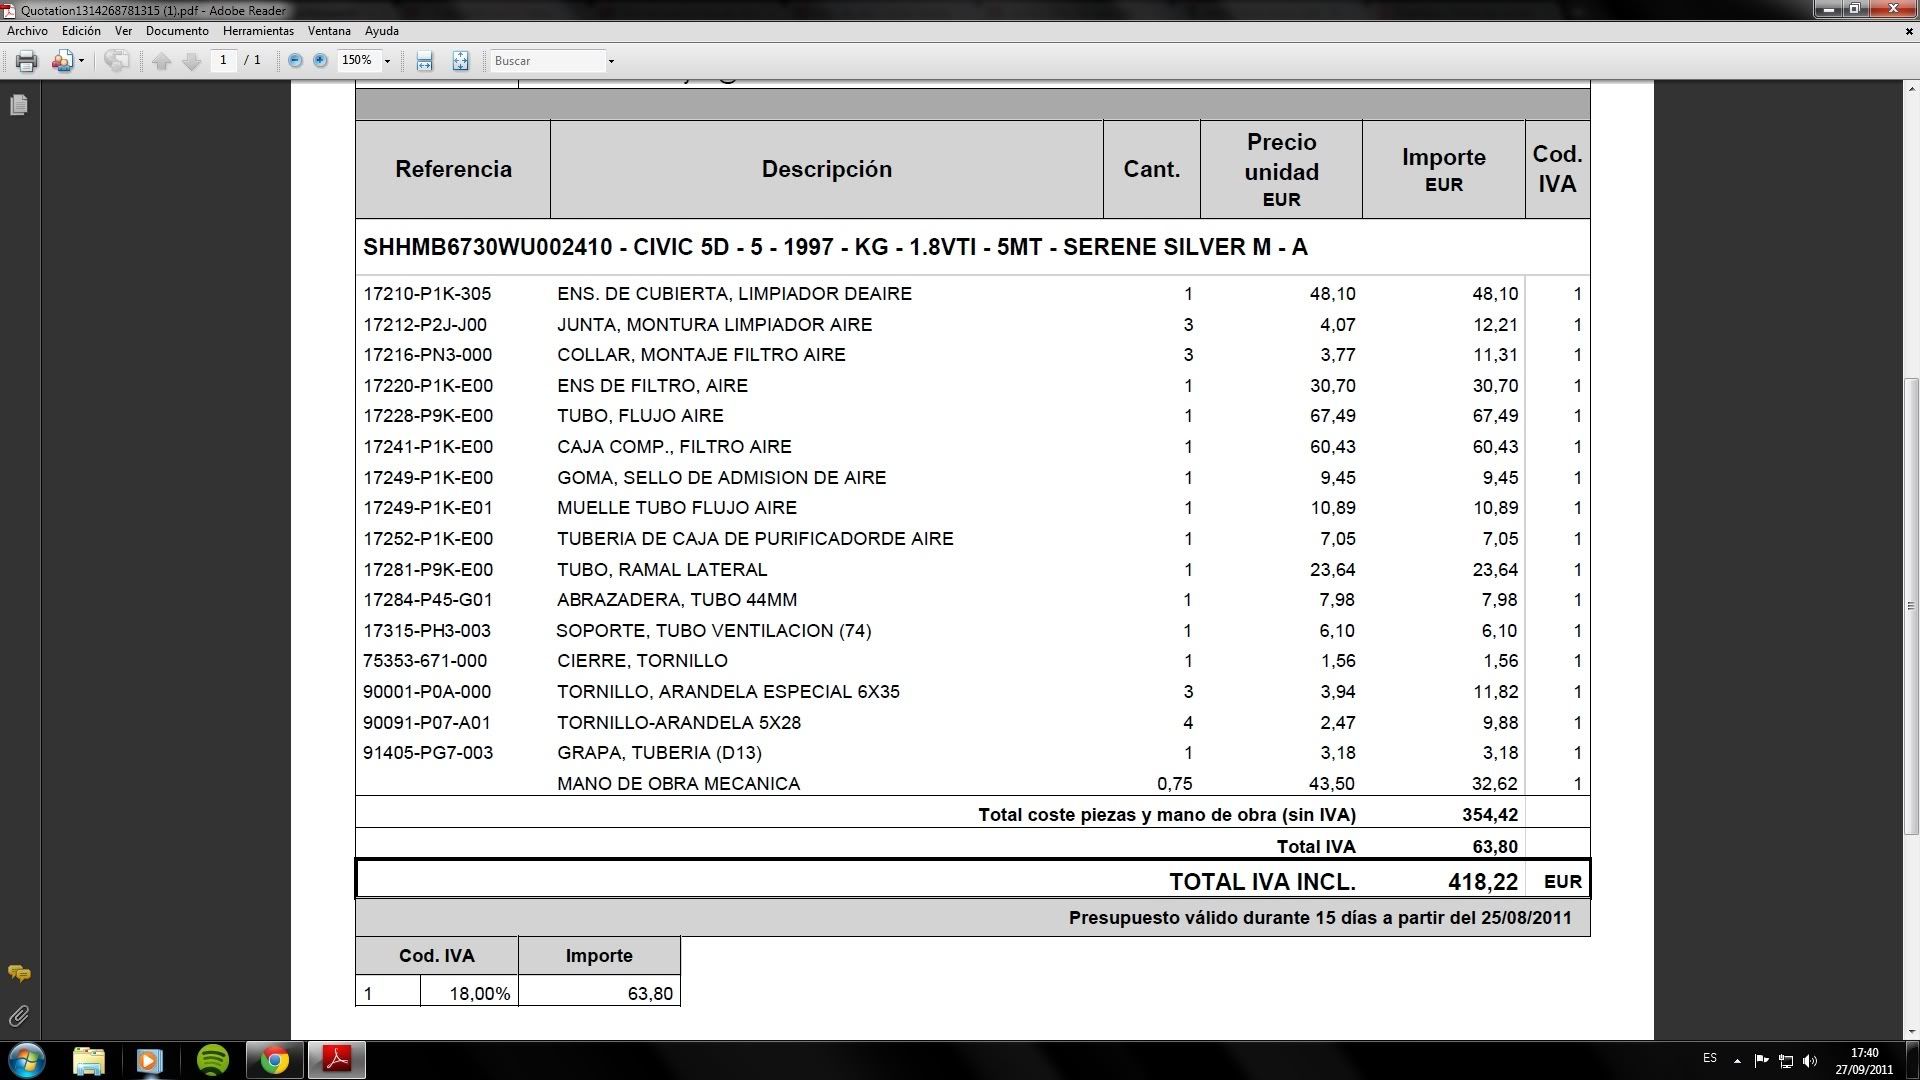Open the Ayuda menu
Image resolution: width=1920 pixels, height=1080 pixels.
coord(382,31)
